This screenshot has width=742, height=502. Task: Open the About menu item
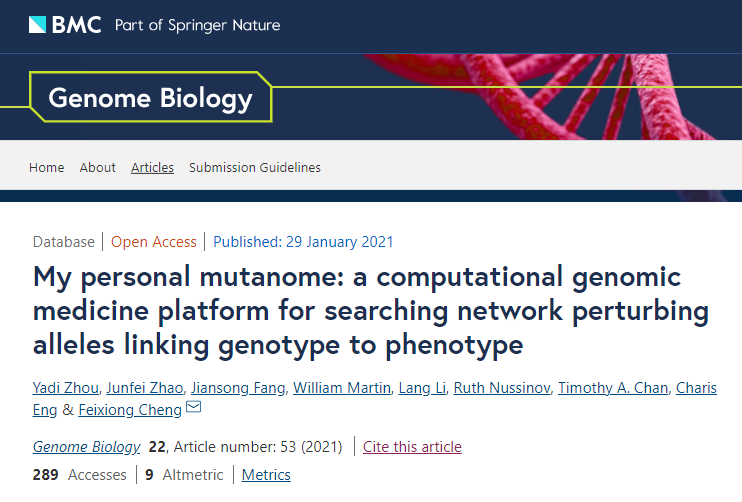pyautogui.click(x=98, y=167)
